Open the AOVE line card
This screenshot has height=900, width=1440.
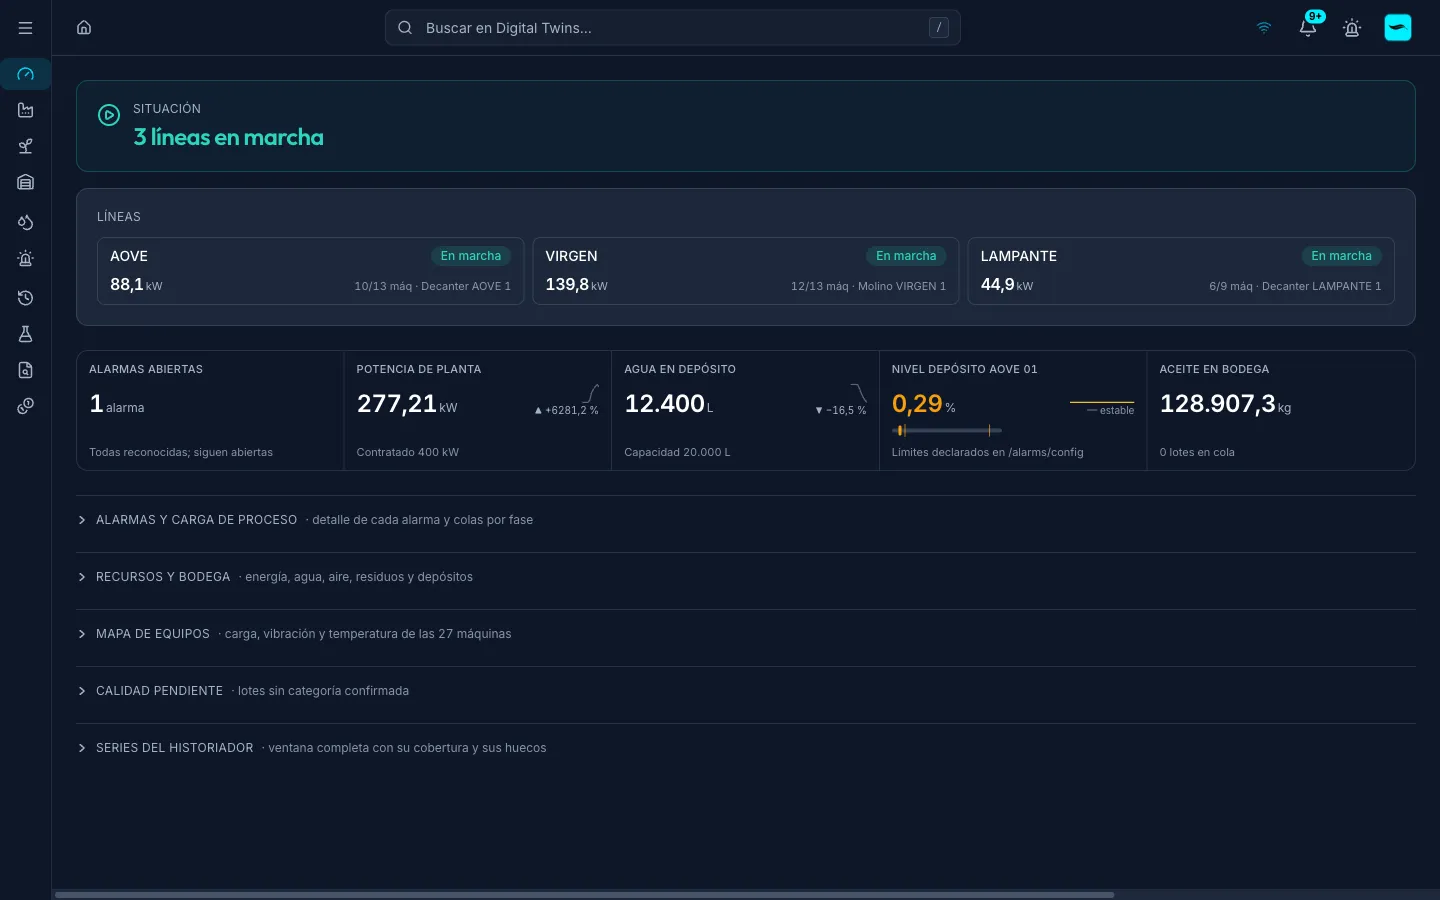pyautogui.click(x=310, y=271)
